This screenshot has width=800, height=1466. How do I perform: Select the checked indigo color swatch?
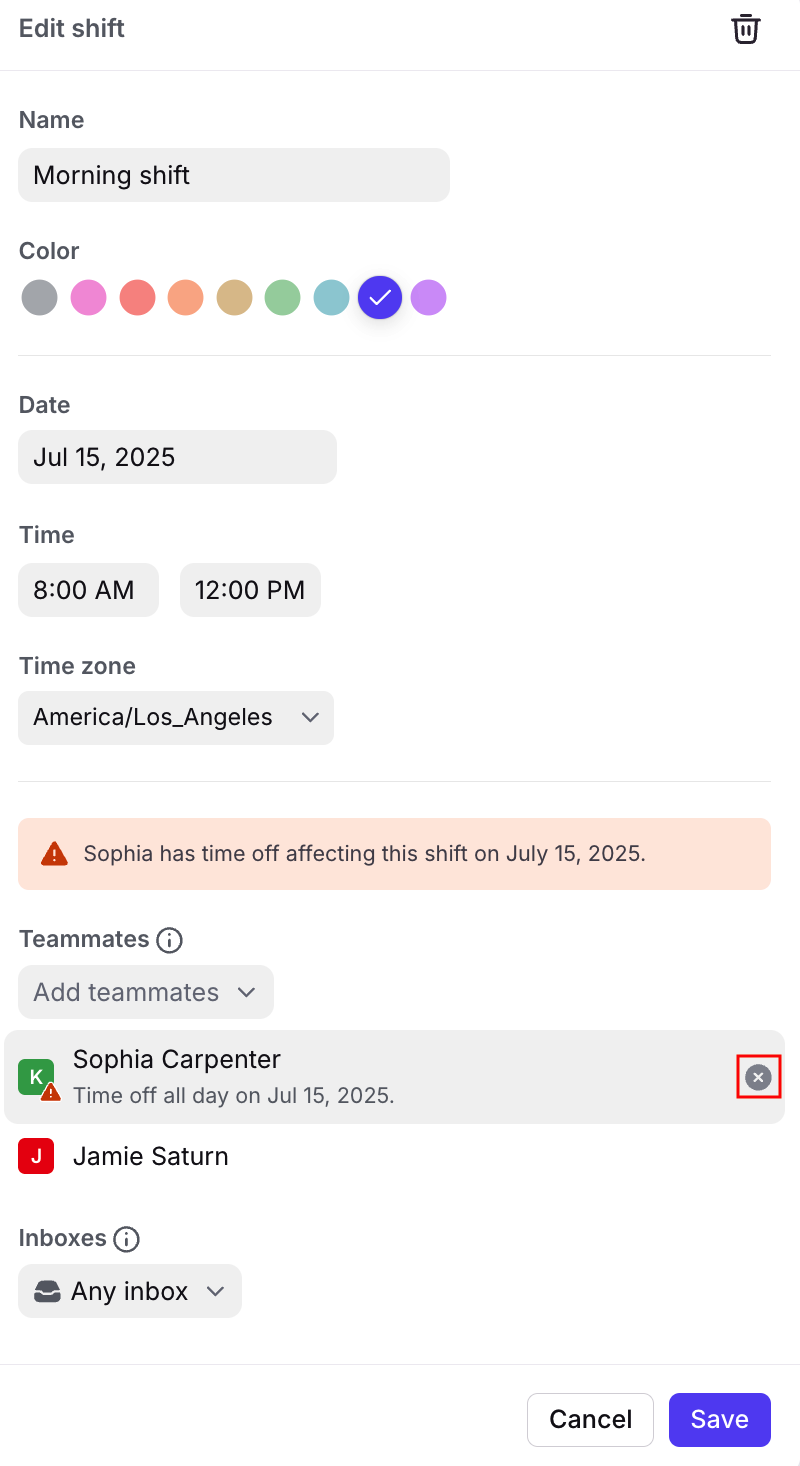380,298
